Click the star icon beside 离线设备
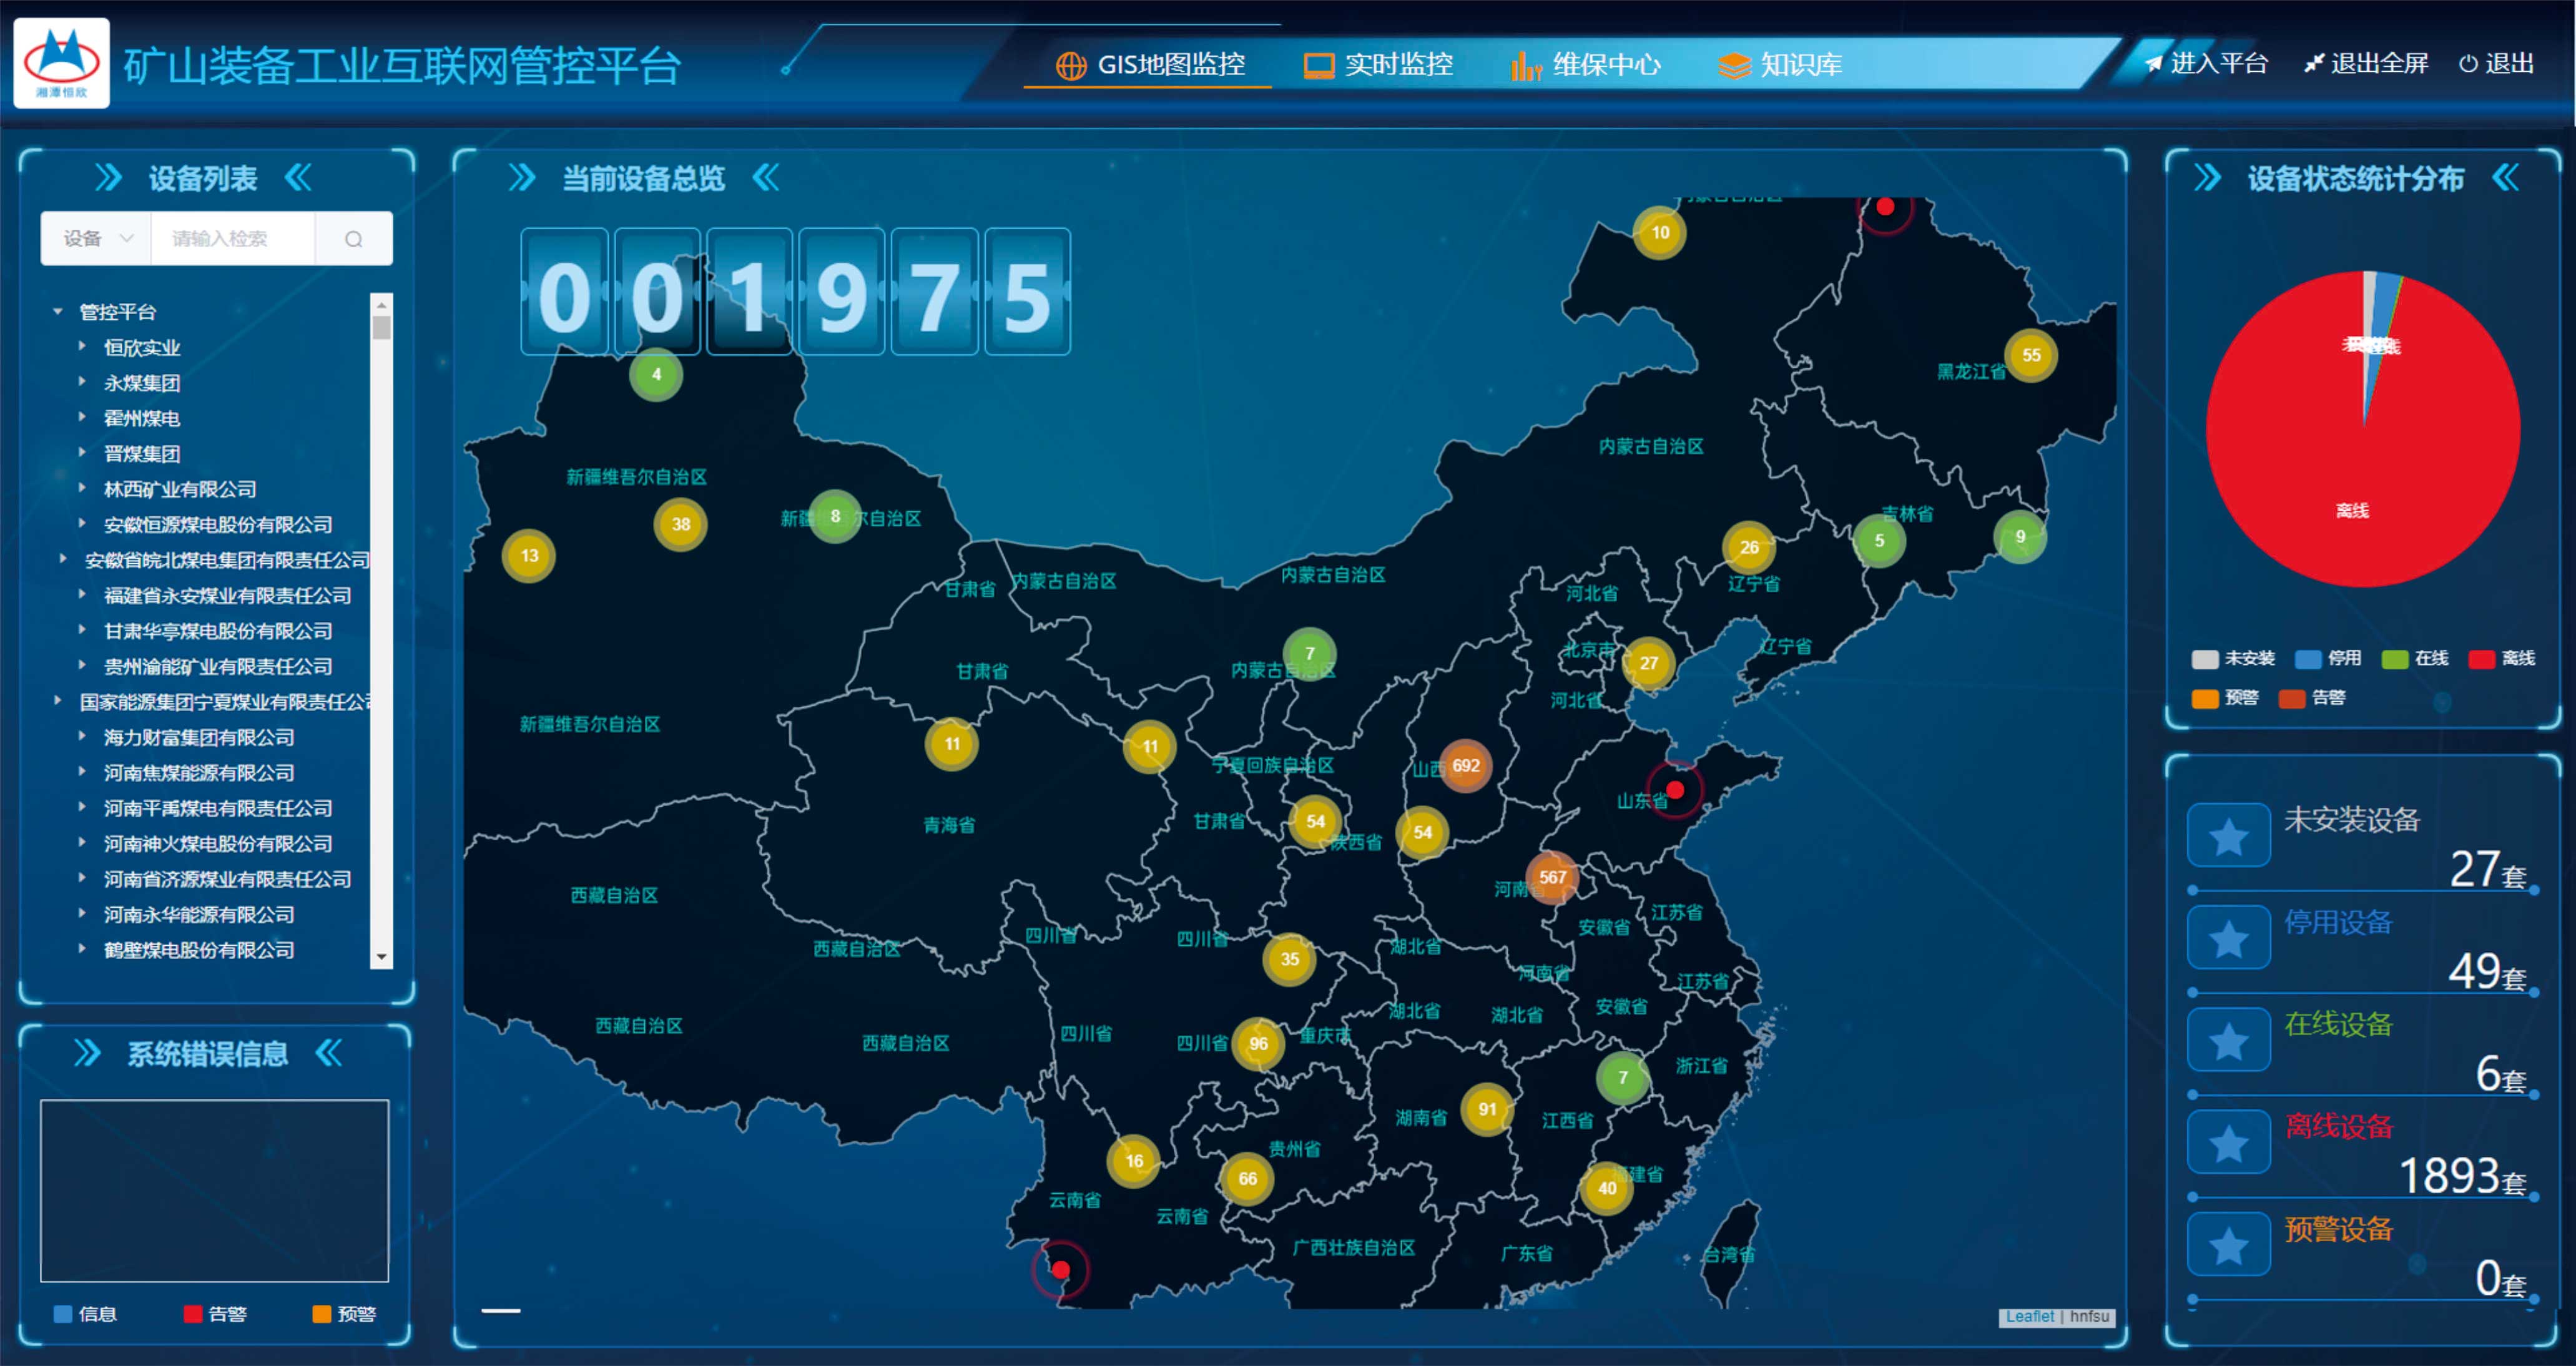 tap(2228, 1143)
